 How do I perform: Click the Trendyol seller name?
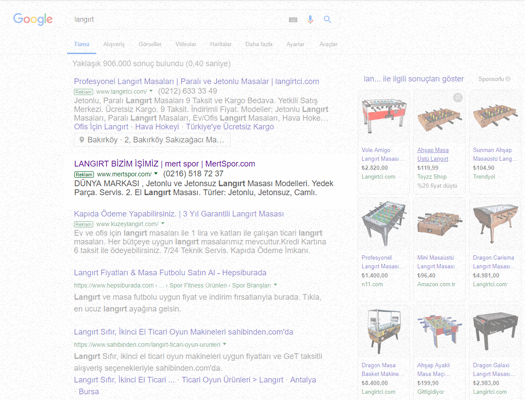pos(484,177)
